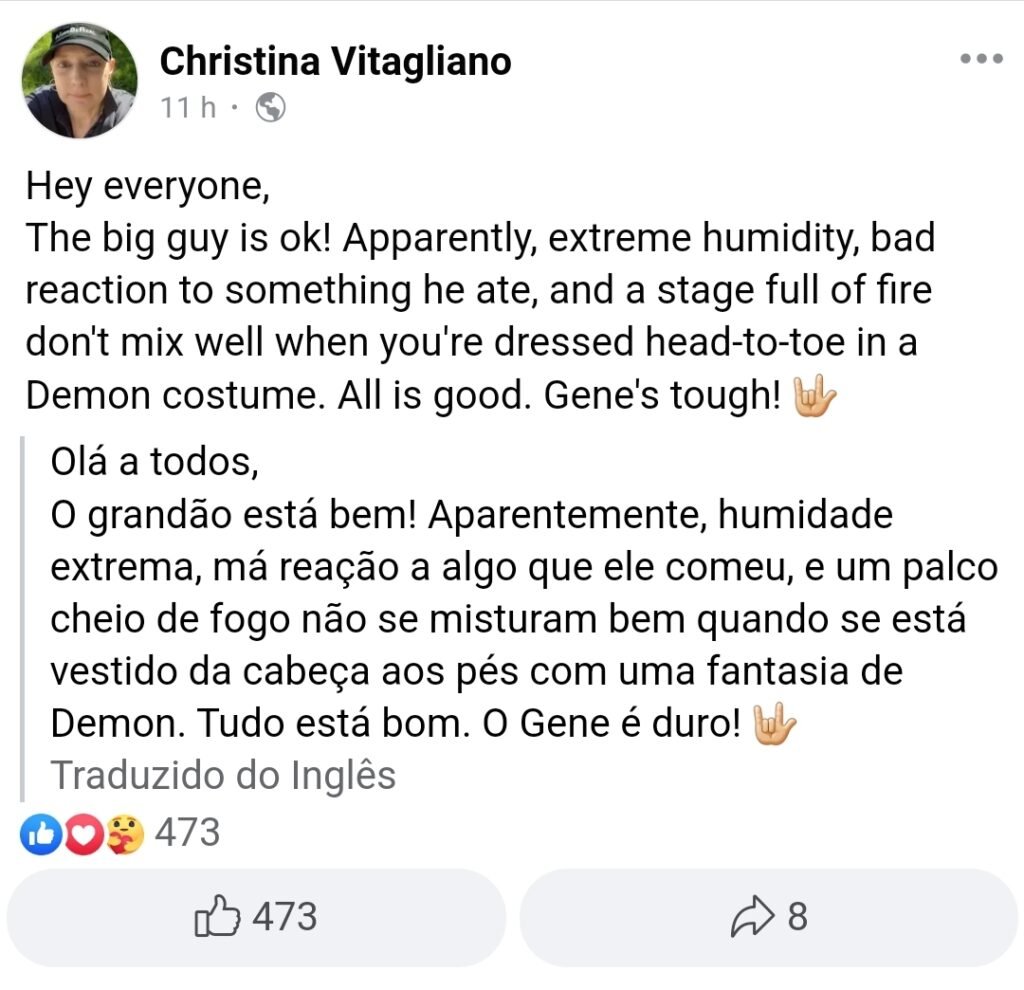Image resolution: width=1024 pixels, height=990 pixels.
Task: Click the 'Hey everyone,' greeting line
Action: [x=148, y=185]
